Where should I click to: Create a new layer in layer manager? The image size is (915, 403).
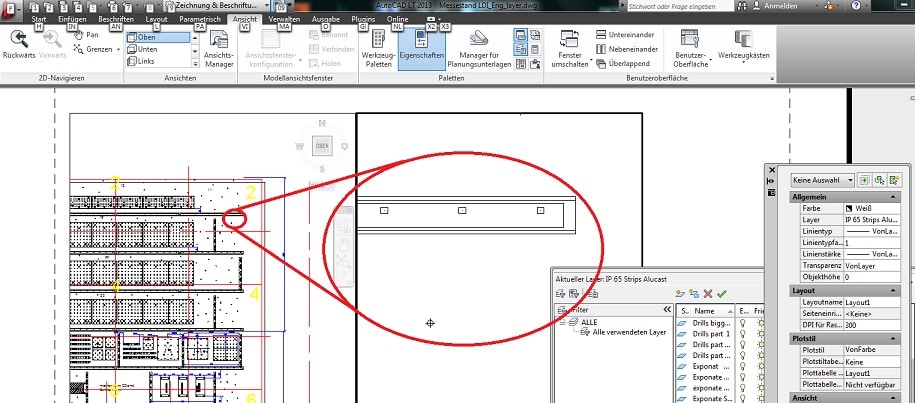tap(679, 294)
